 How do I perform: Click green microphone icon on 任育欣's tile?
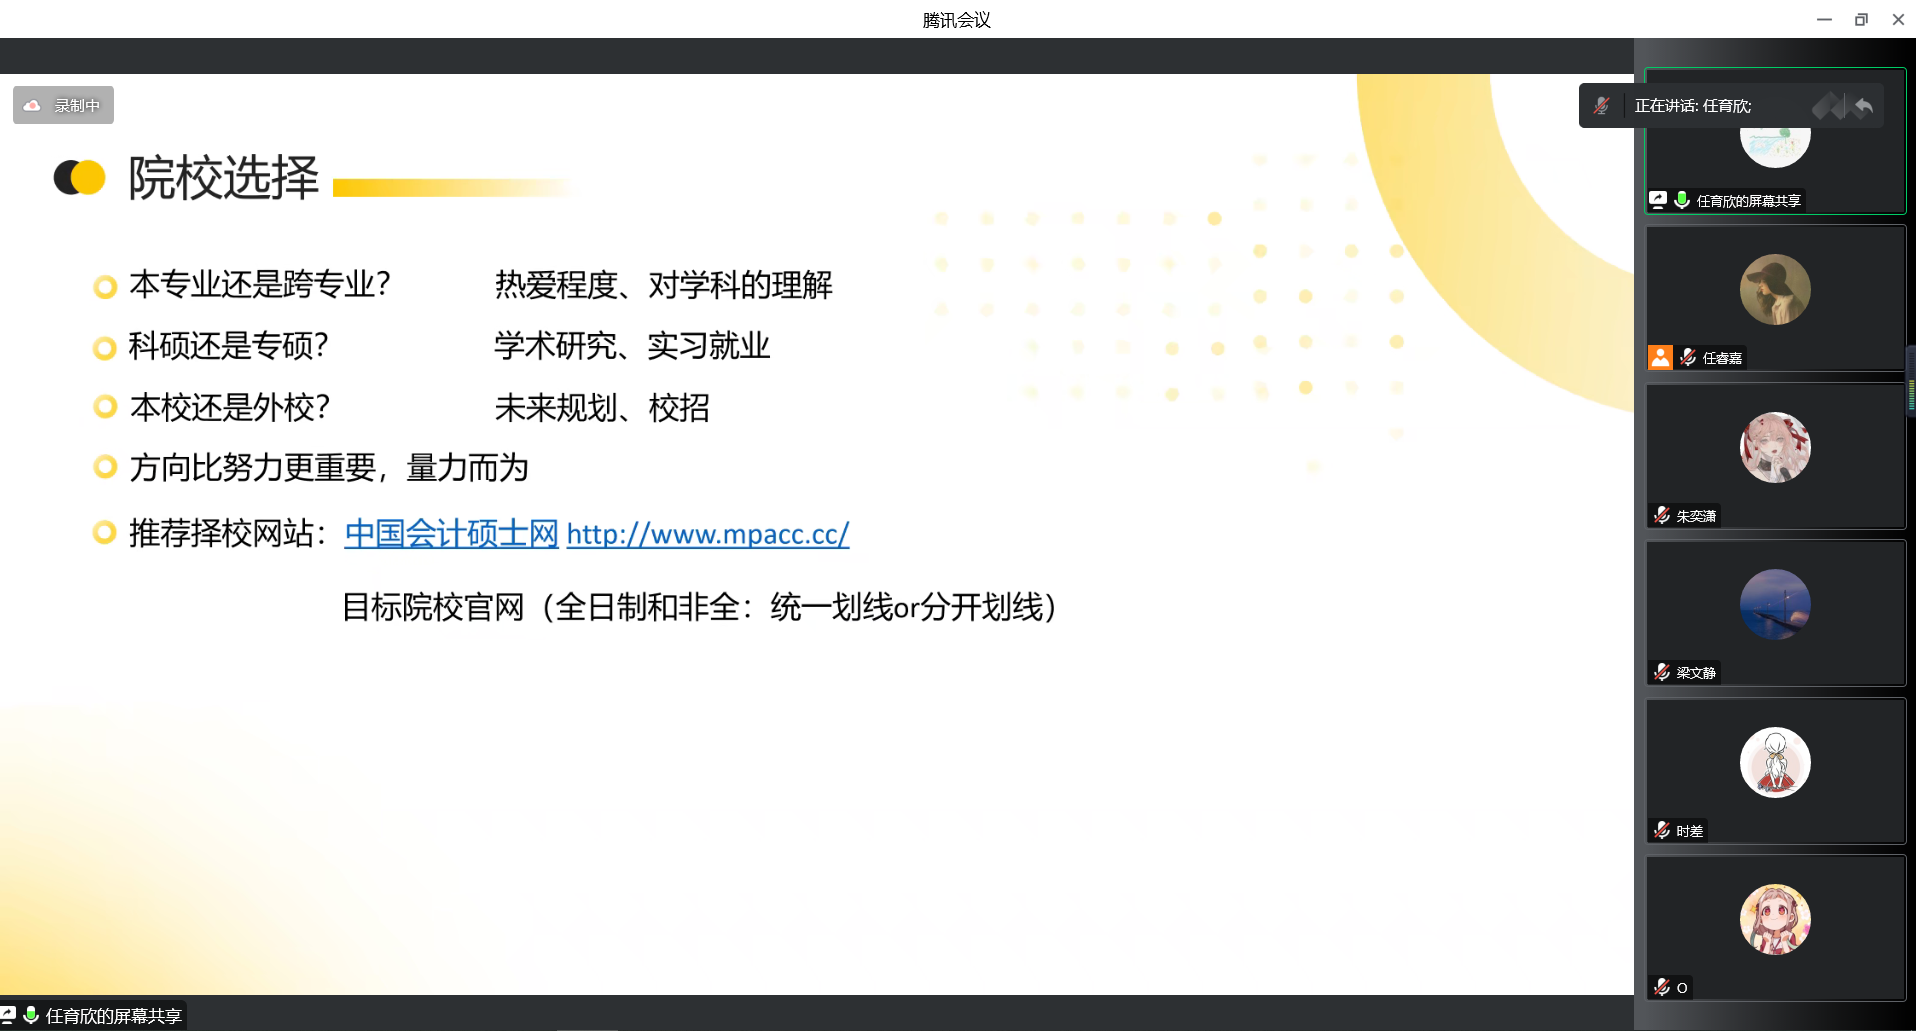(1682, 200)
